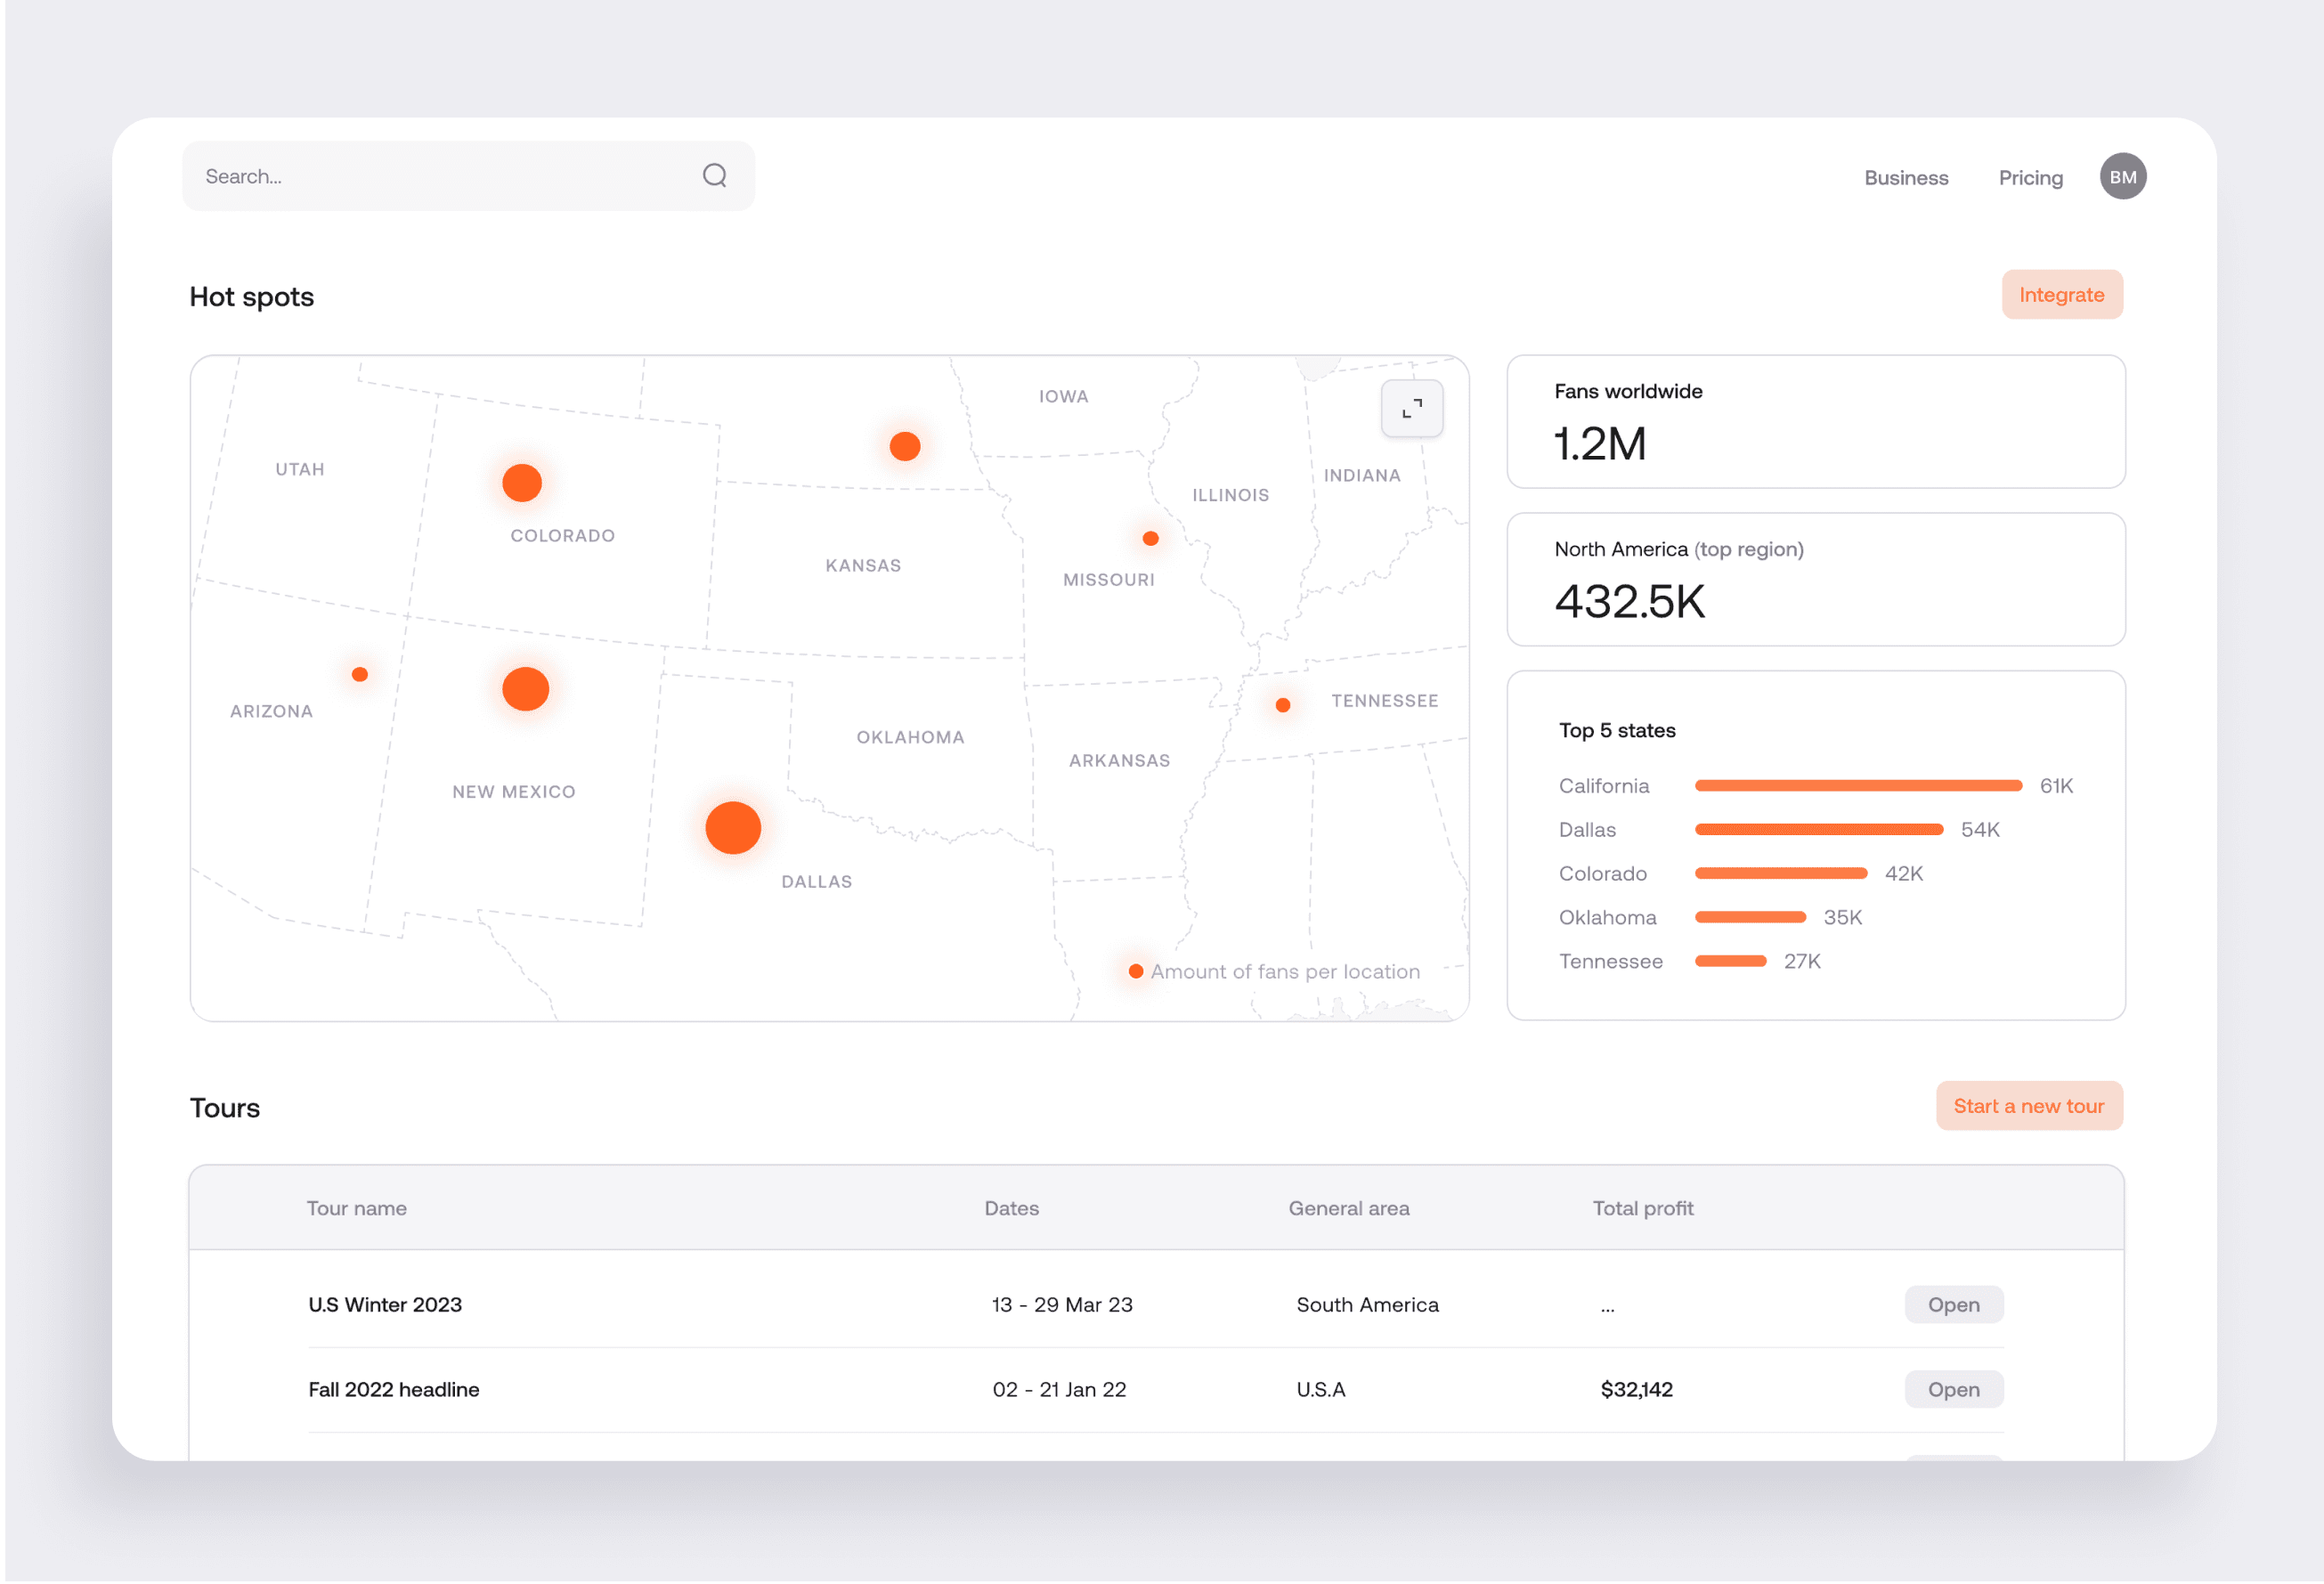Go to the Pricing page

2030,178
